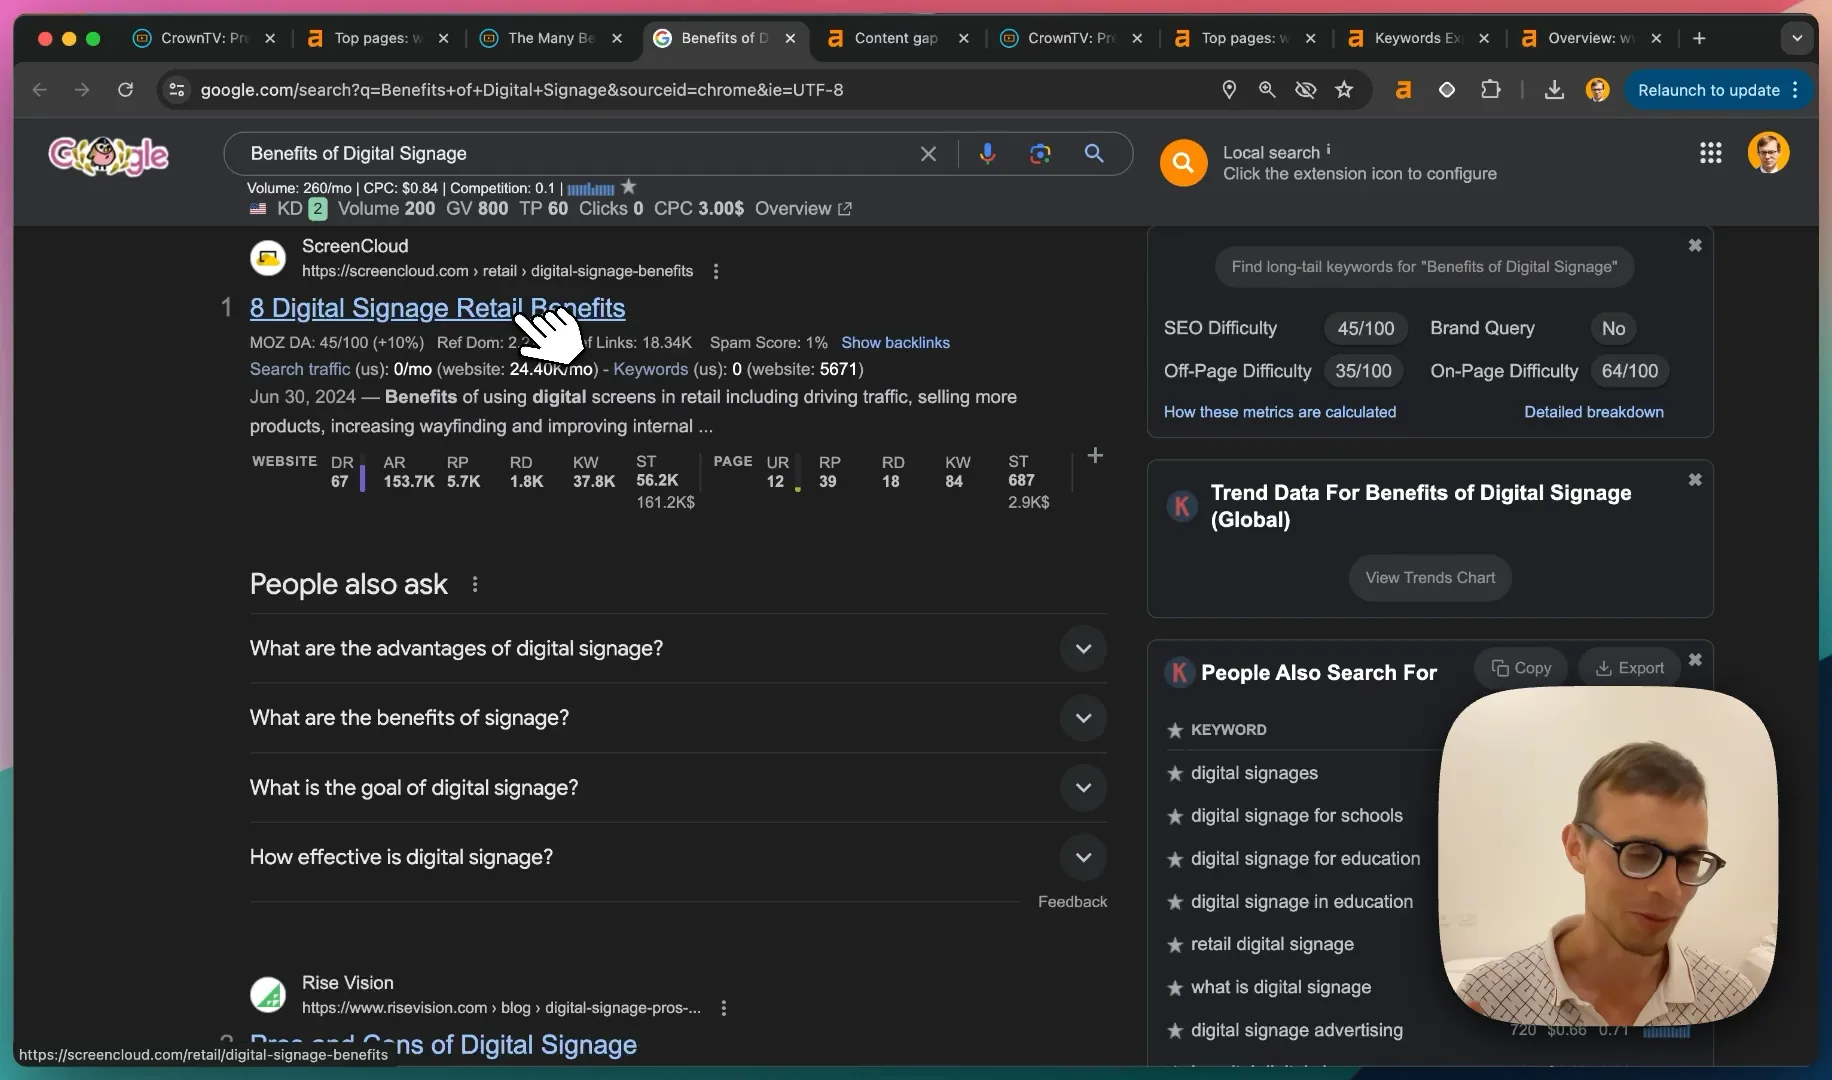Copy People Also Search For keywords
1832x1080 pixels.
pyautogui.click(x=1521, y=668)
